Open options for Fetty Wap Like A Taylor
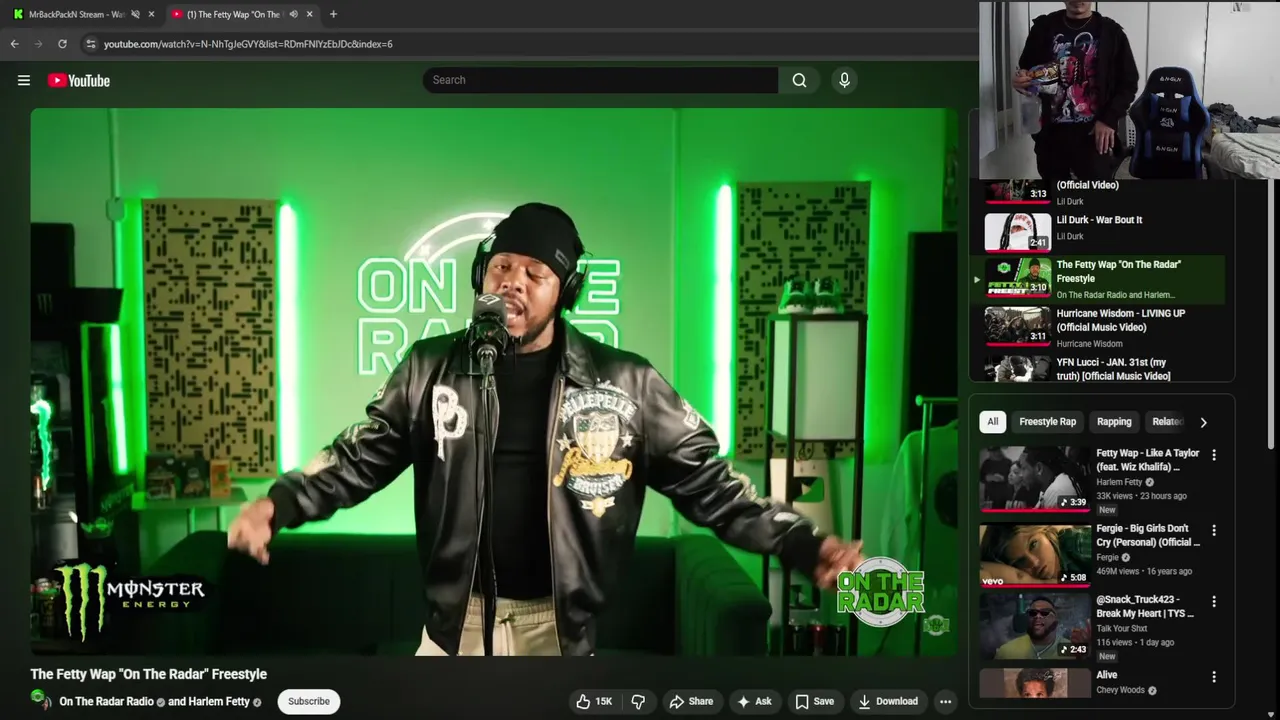Screen dimensions: 1280x720 coord(1214,454)
